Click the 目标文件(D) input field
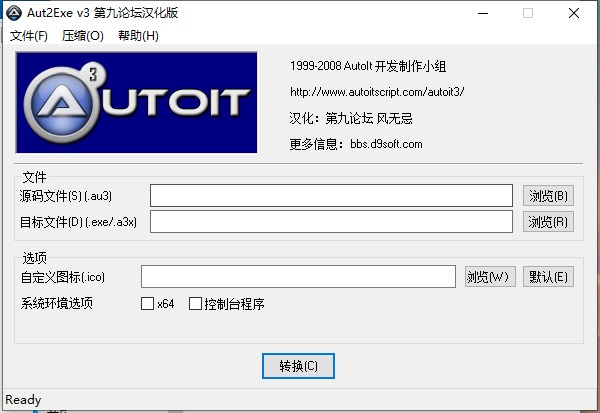The width and height of the screenshot is (600, 413). pyautogui.click(x=331, y=222)
